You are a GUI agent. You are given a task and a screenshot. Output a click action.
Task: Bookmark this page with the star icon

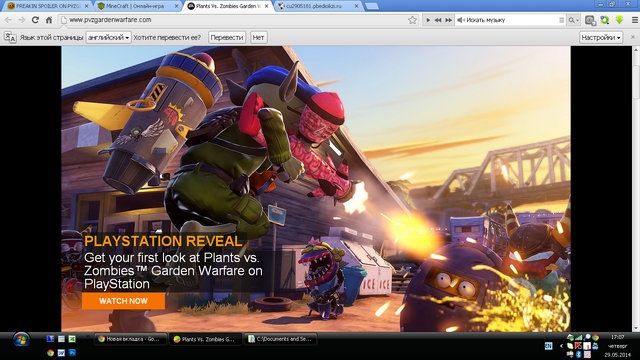(413, 20)
